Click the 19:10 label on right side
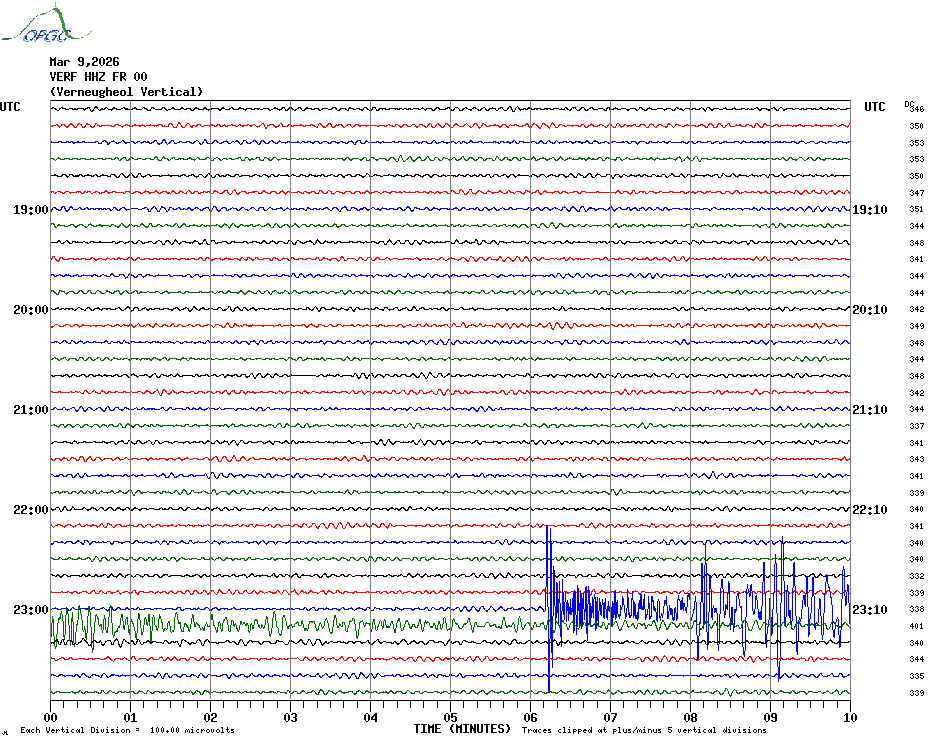Viewport: 930px width, 744px height. pos(869,210)
